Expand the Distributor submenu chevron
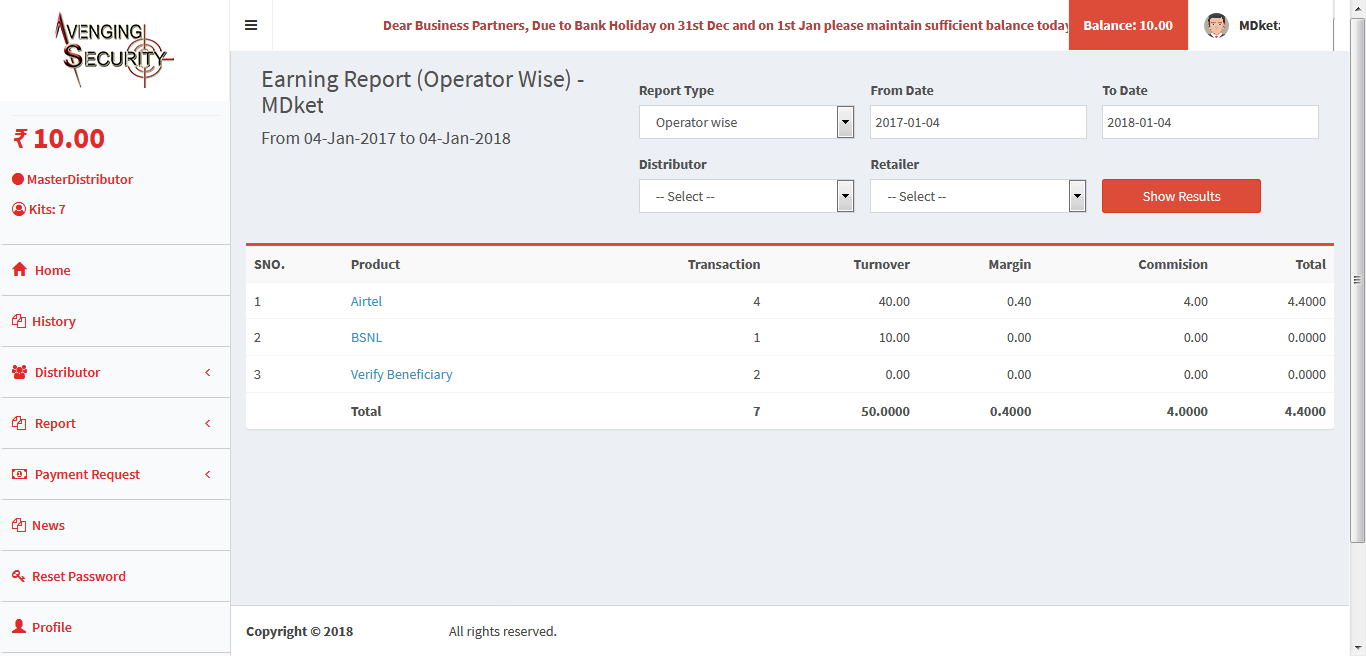 click(208, 372)
